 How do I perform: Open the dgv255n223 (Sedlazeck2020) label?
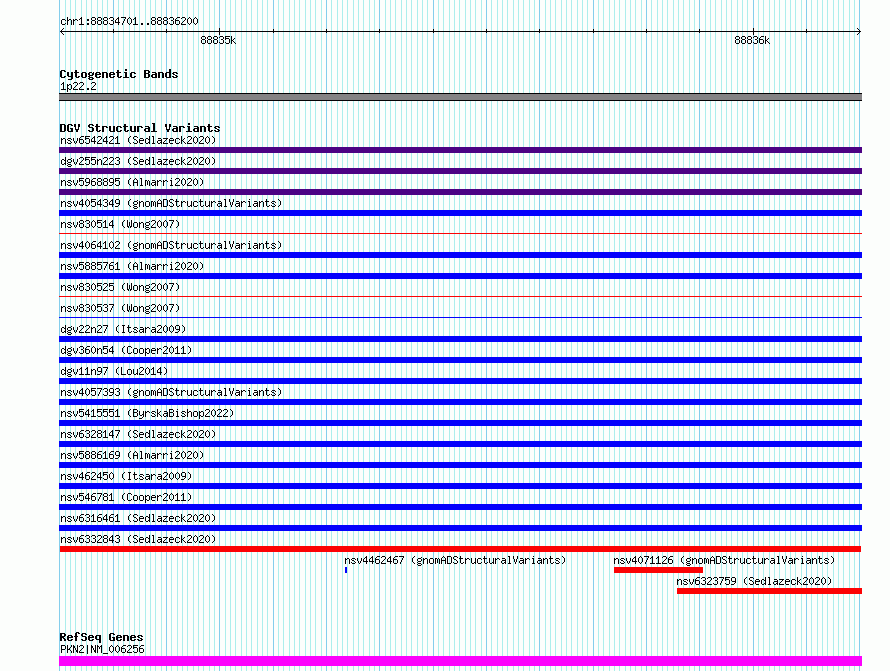(x=138, y=161)
